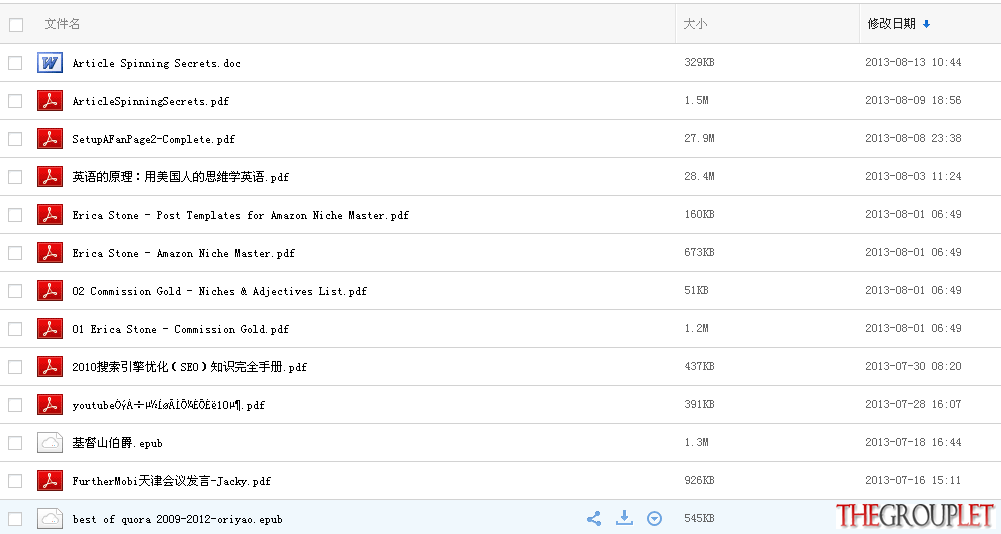Open 英语的原理：用美国人的思维学英语.pdf
Screen dimensions: 1001x534
(181, 177)
